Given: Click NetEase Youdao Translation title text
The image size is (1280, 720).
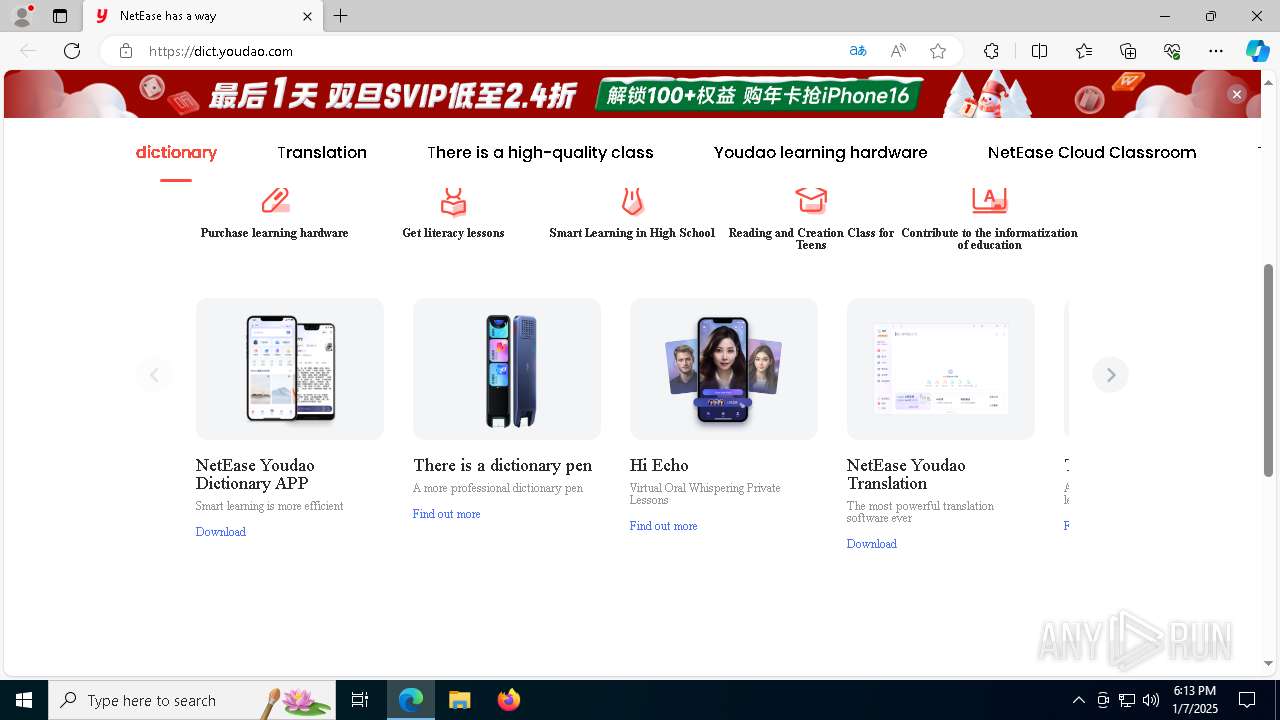Looking at the screenshot, I should (x=906, y=474).
